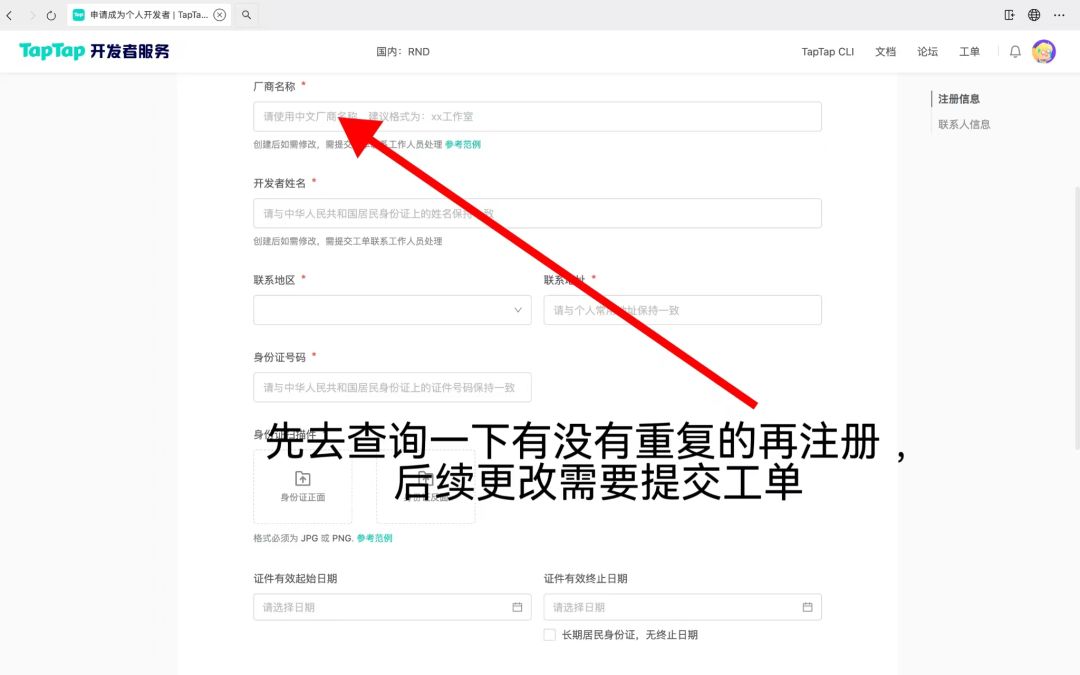Focus the 身份证号码 input field
This screenshot has width=1080, height=675.
tap(392, 387)
